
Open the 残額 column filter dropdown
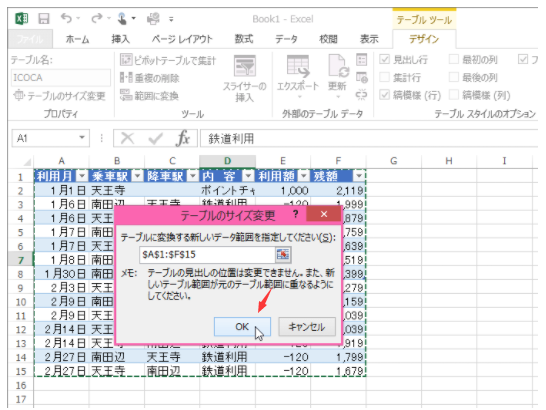coord(359,176)
